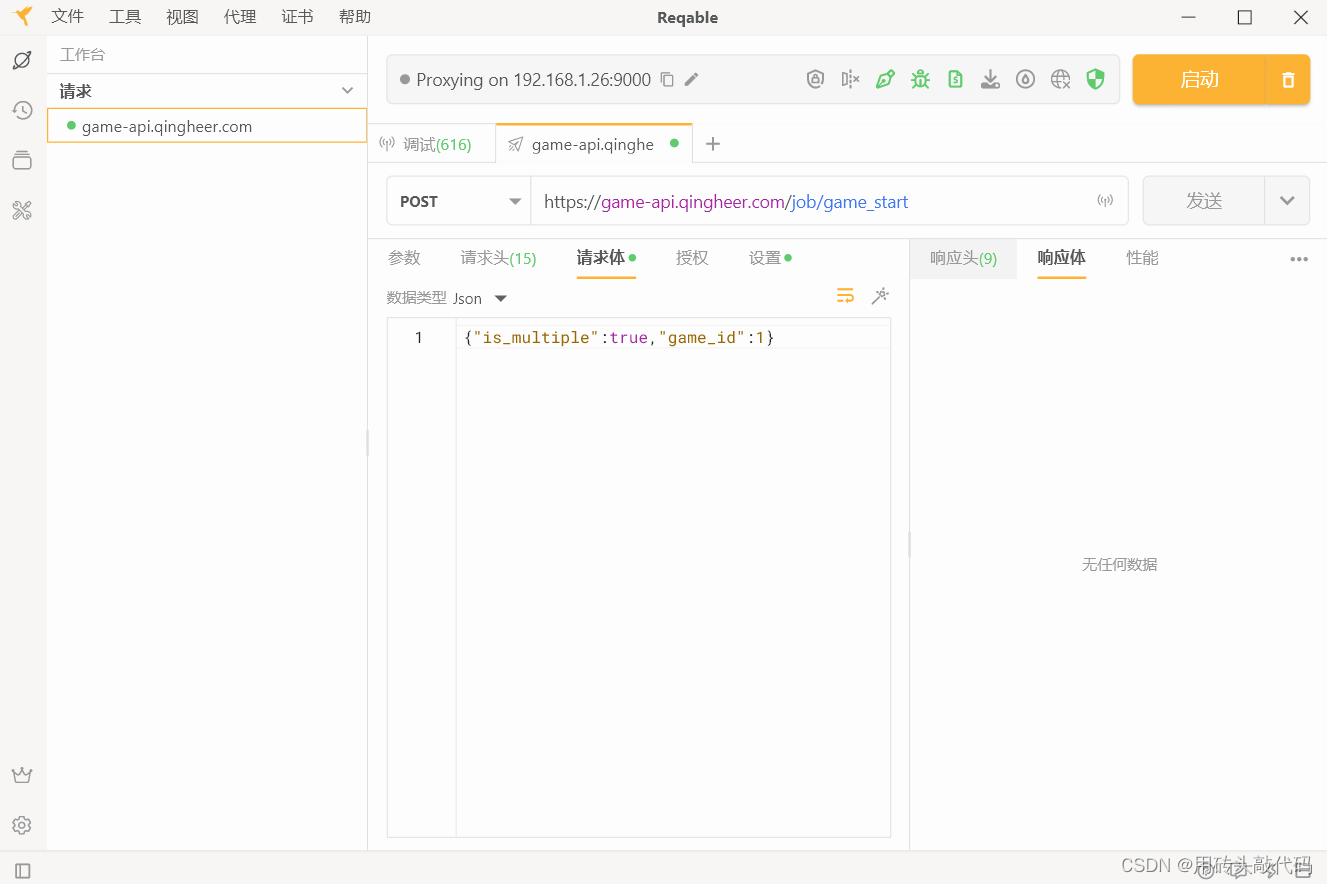Viewport: 1327px width, 884px height.
Task: Switch to the 授权 tab
Action: coord(692,258)
